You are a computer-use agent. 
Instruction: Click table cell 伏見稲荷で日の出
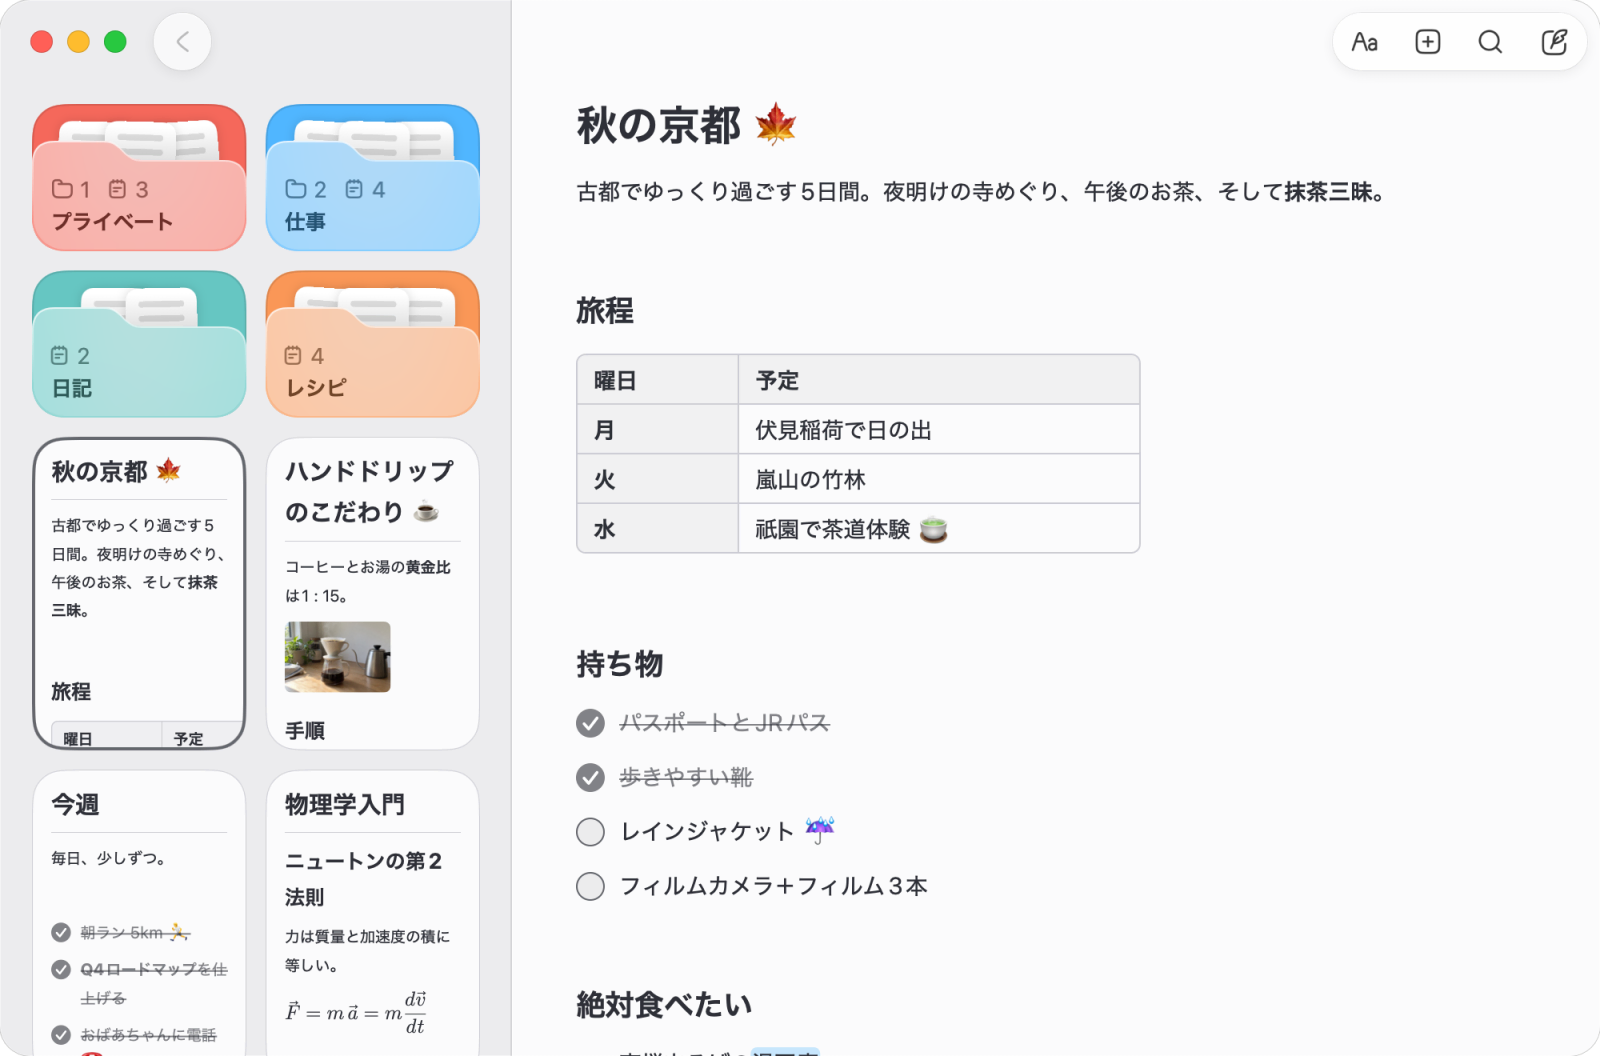click(x=939, y=430)
